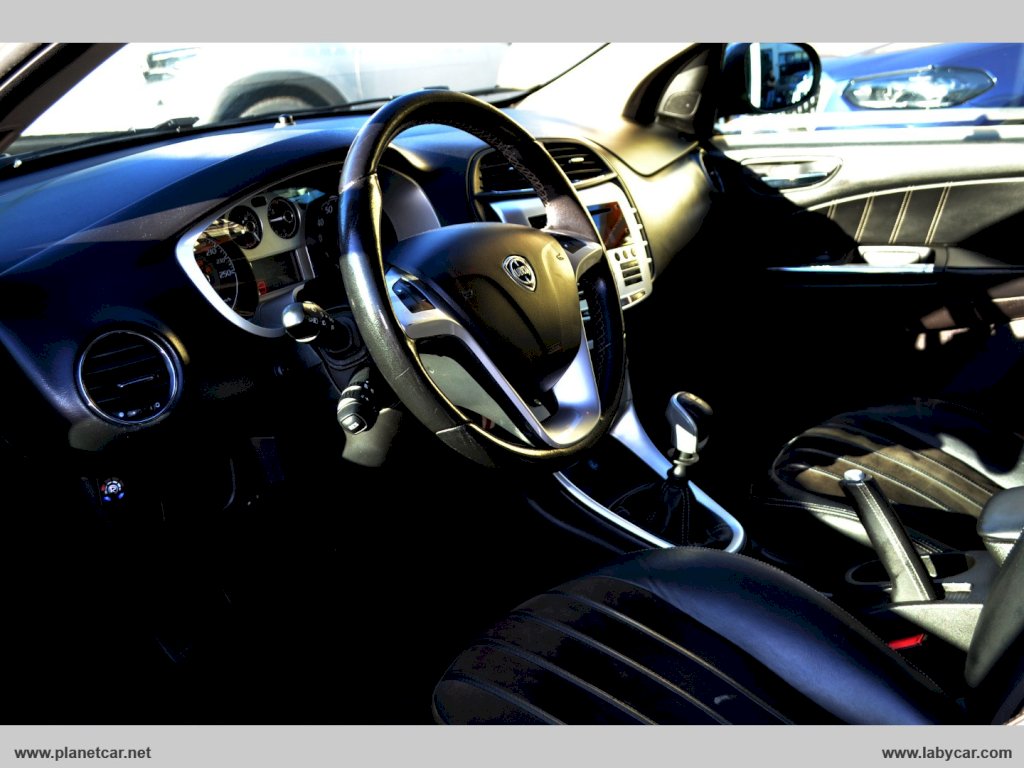This screenshot has width=1024, height=768.
Task: Click the blue car's headlight outside
Action: [916, 88]
